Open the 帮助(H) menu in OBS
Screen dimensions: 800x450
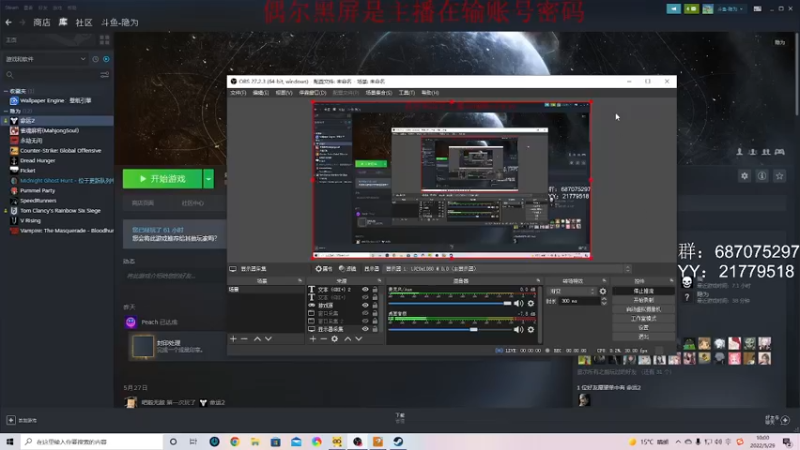coord(430,93)
